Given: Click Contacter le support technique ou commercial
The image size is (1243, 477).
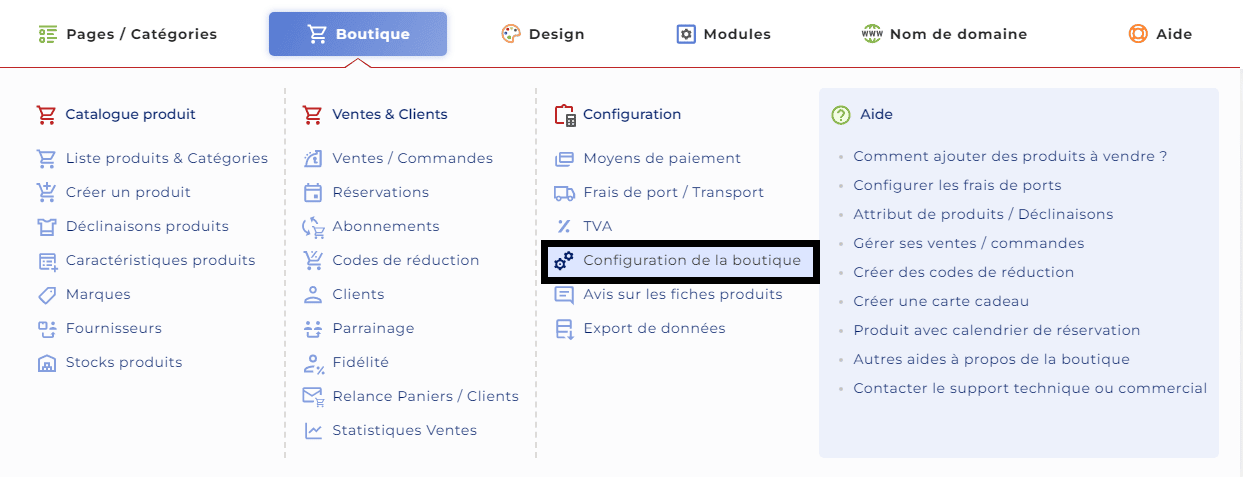Looking at the screenshot, I should coord(1030,388).
